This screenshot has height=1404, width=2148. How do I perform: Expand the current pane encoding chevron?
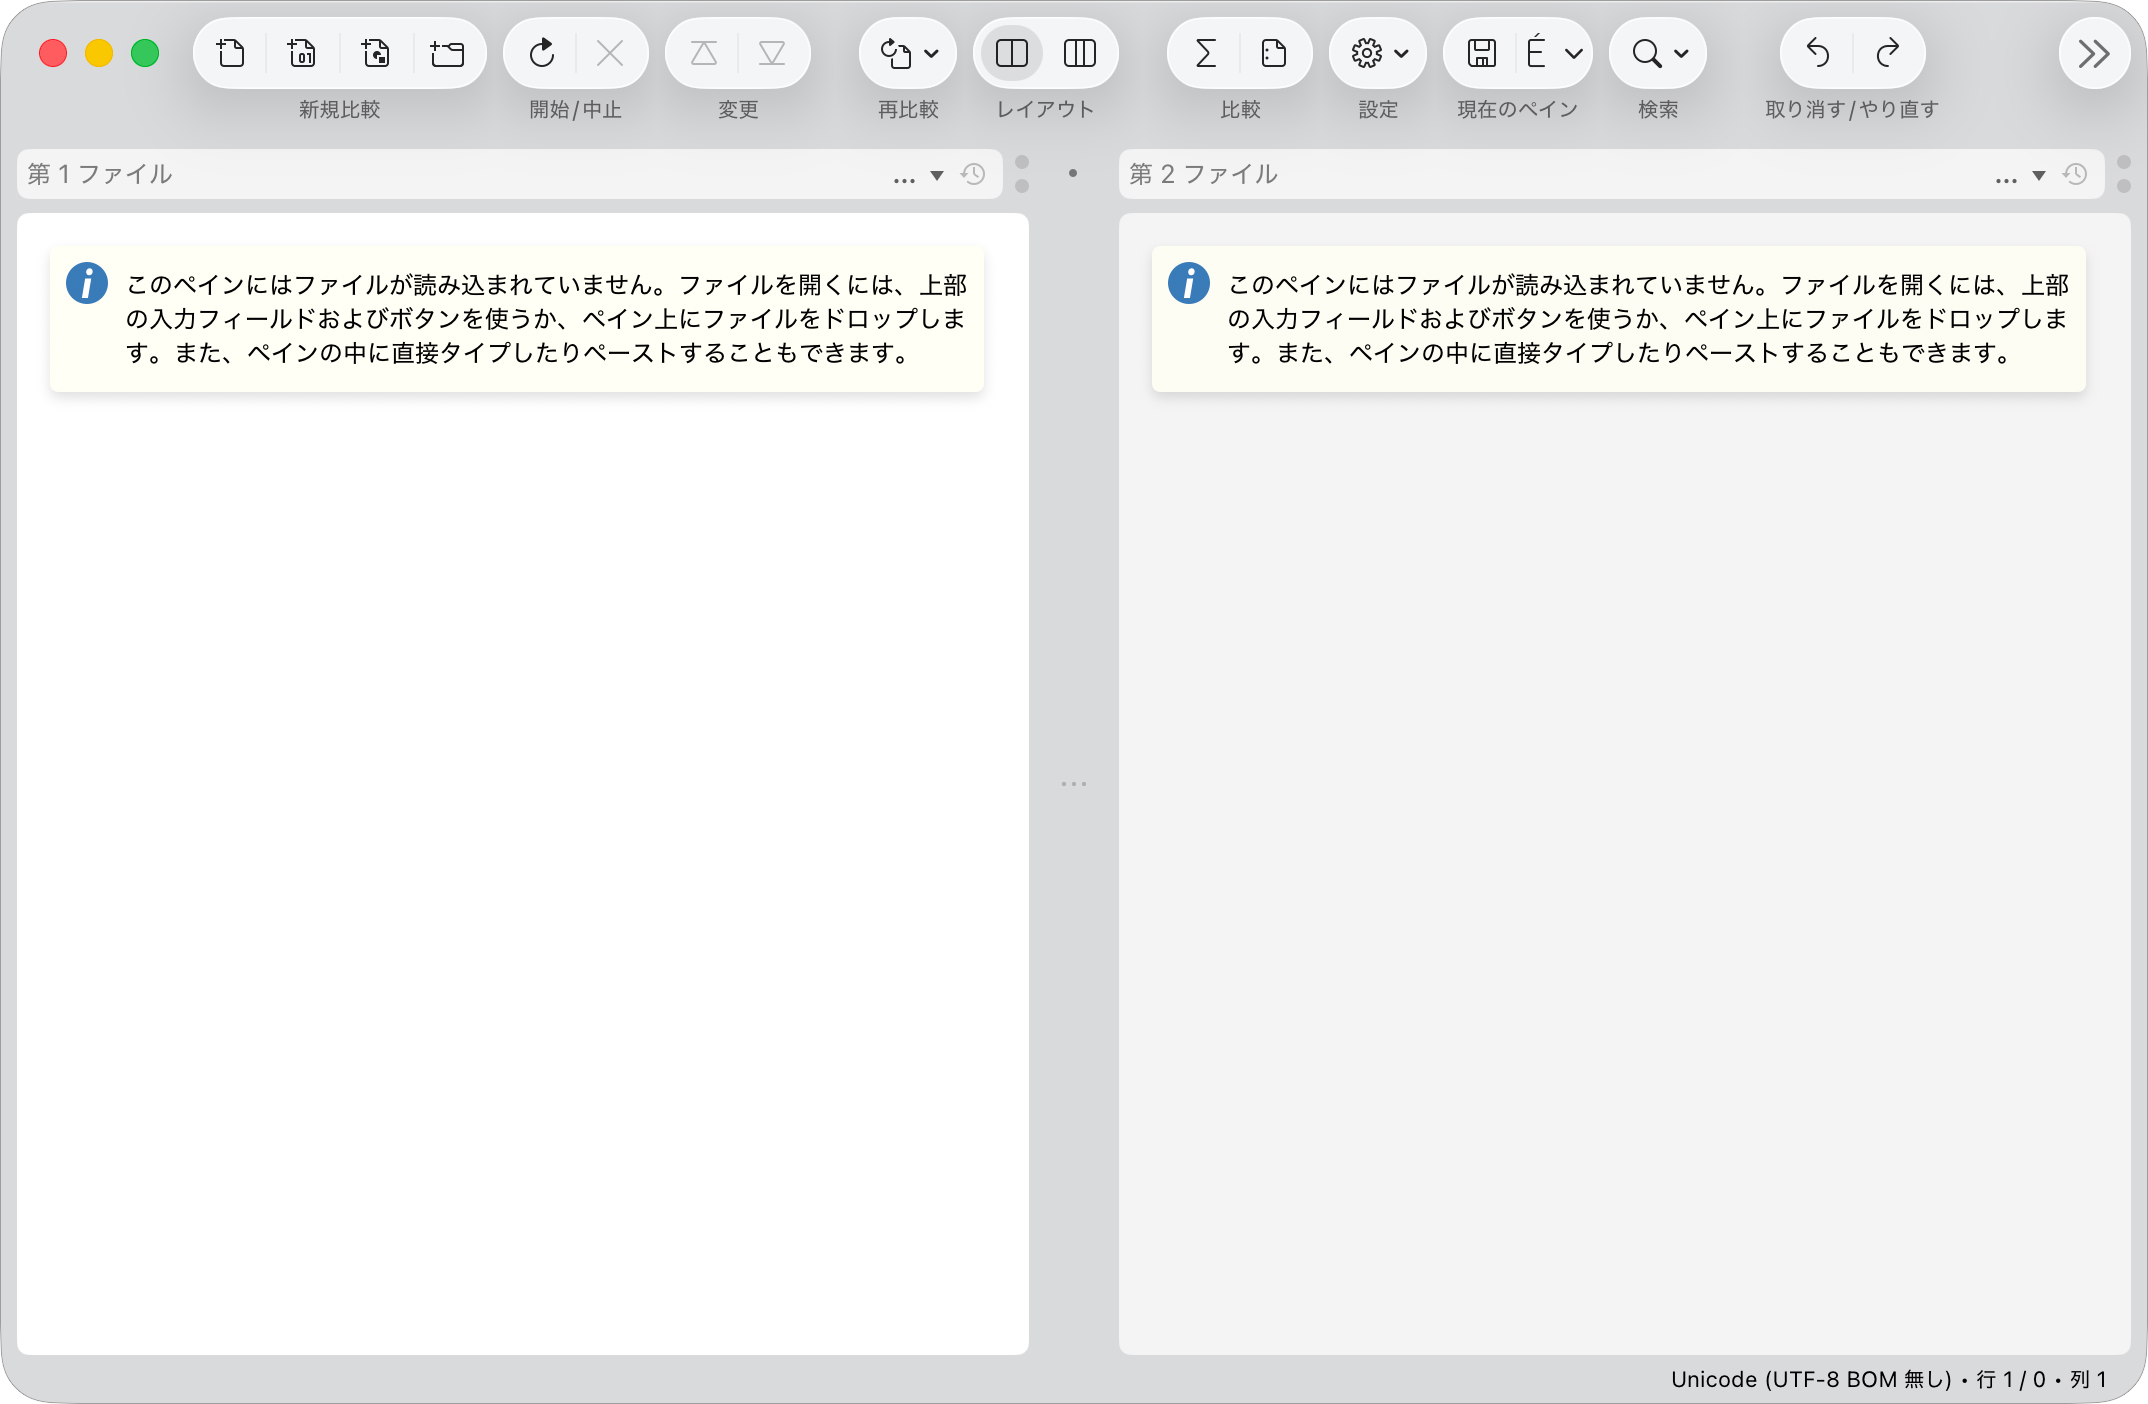1574,54
